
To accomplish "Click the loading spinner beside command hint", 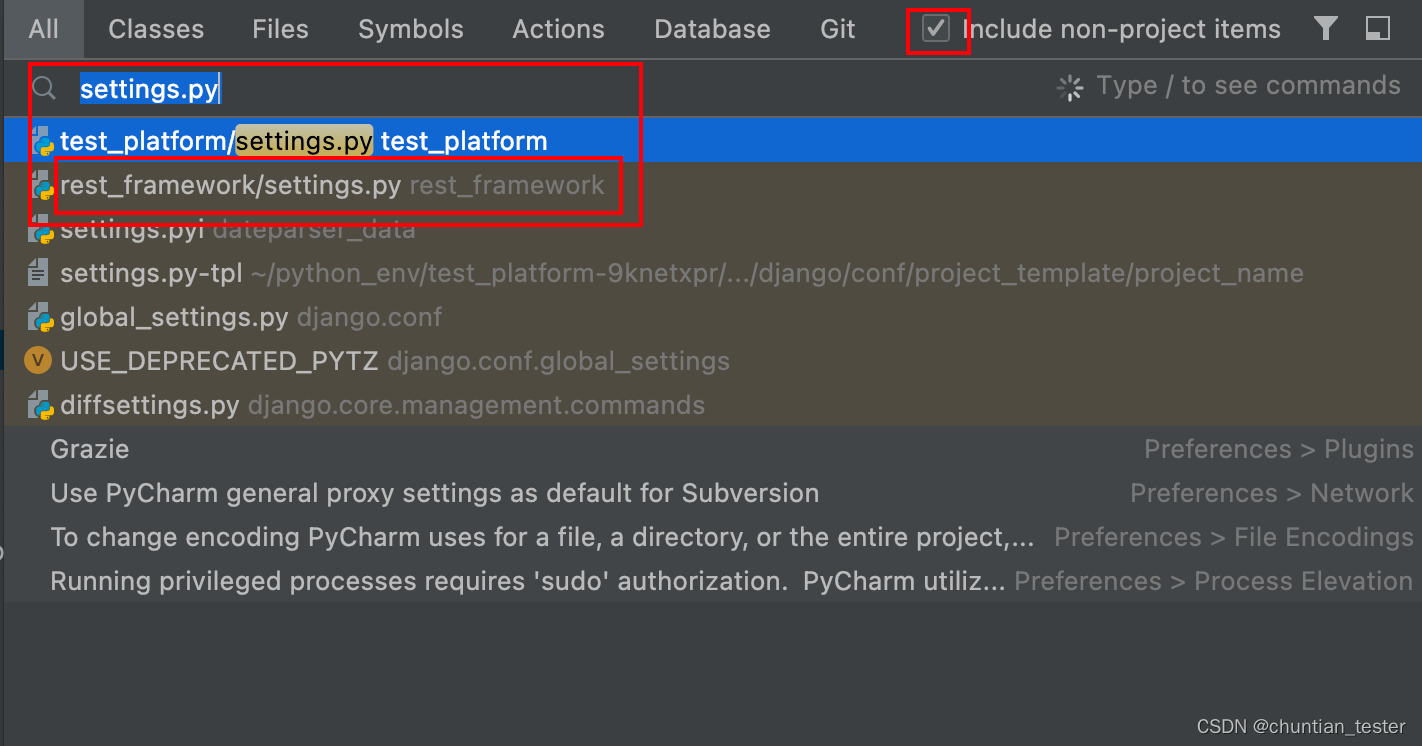I will click(1069, 87).
